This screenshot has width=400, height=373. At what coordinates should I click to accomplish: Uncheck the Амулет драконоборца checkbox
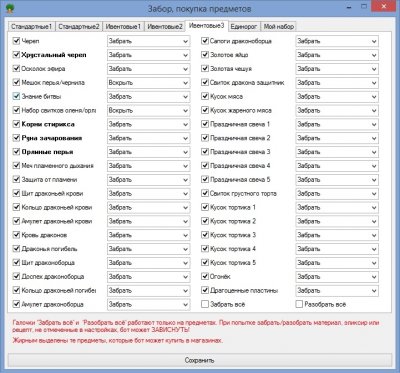(x=16, y=304)
